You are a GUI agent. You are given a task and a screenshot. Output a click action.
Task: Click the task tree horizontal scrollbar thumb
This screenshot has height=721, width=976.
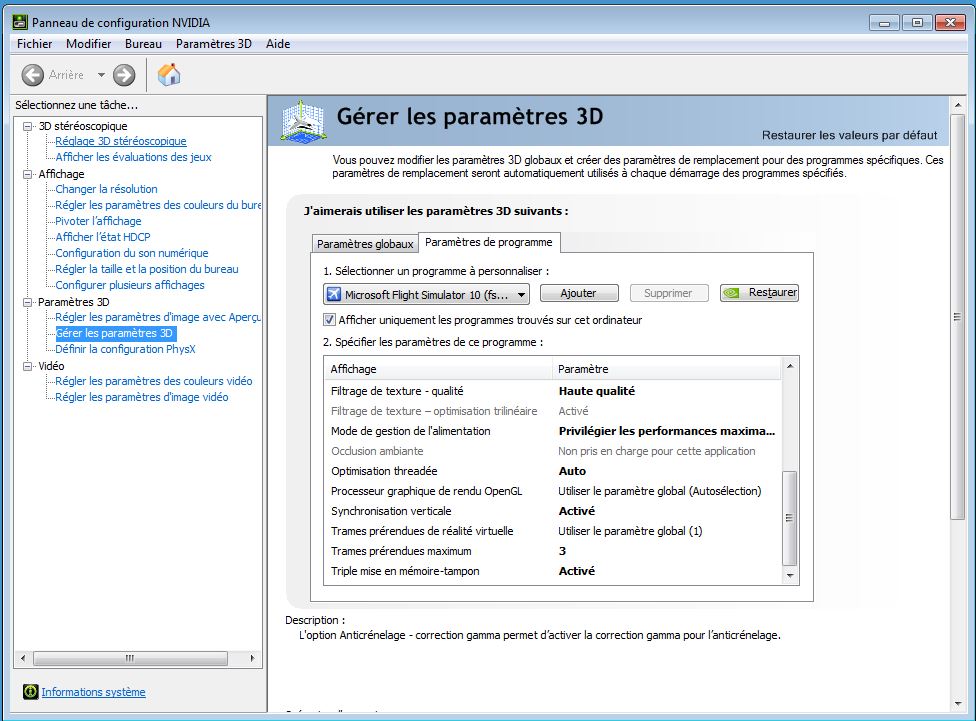pos(130,658)
